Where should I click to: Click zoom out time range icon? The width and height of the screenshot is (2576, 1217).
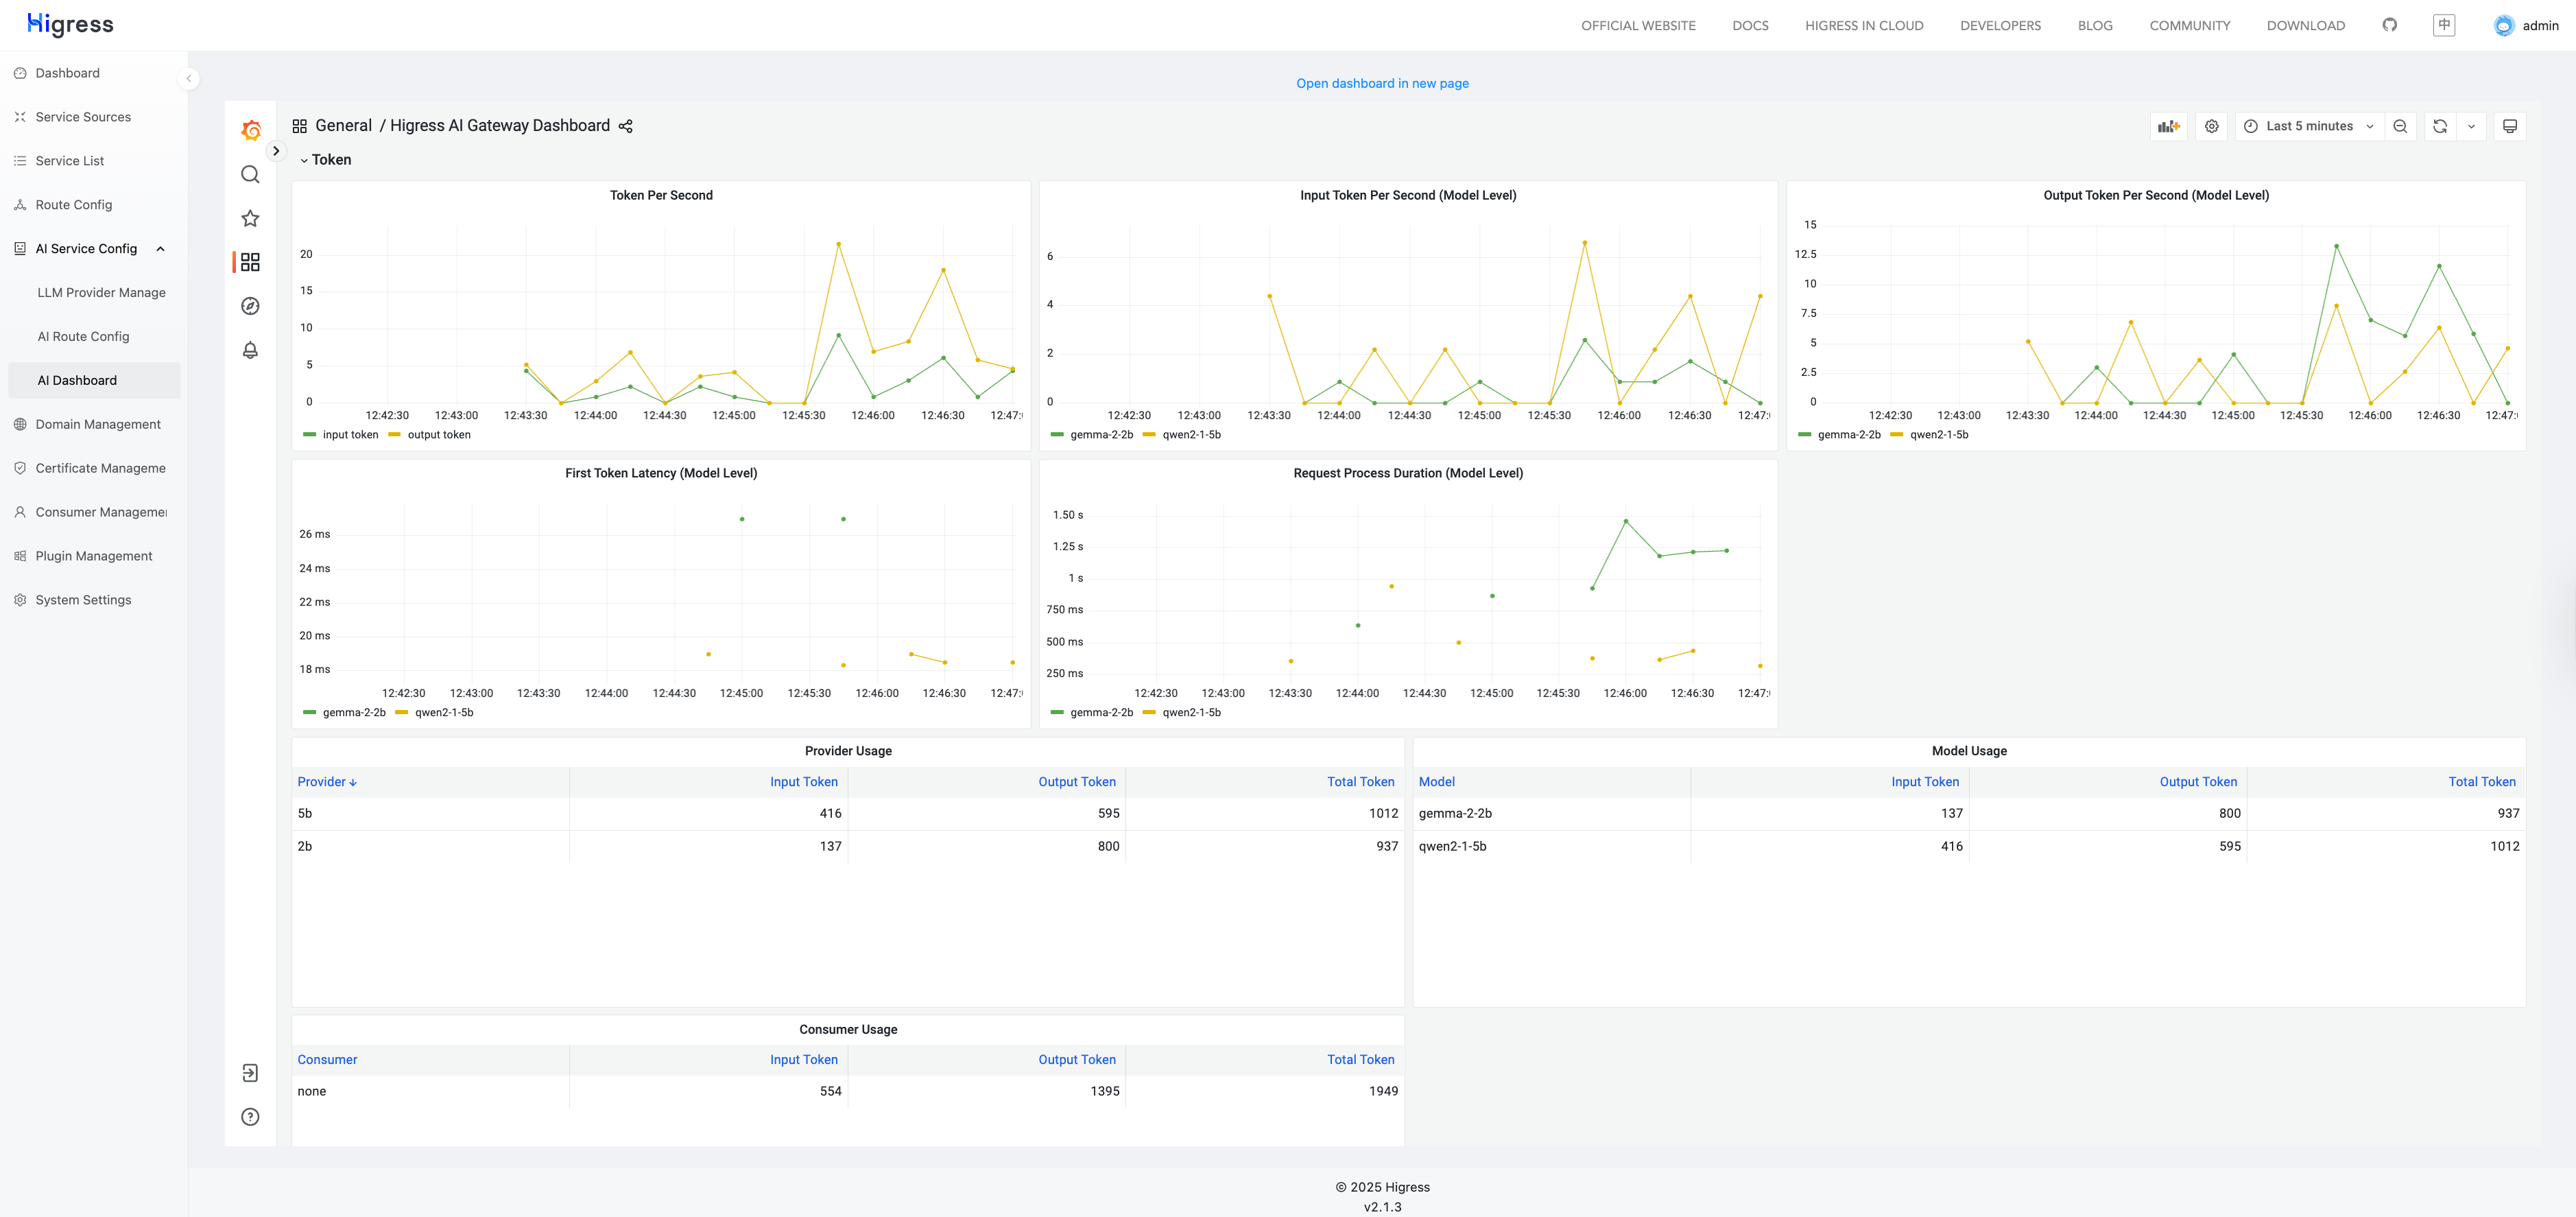[2400, 126]
